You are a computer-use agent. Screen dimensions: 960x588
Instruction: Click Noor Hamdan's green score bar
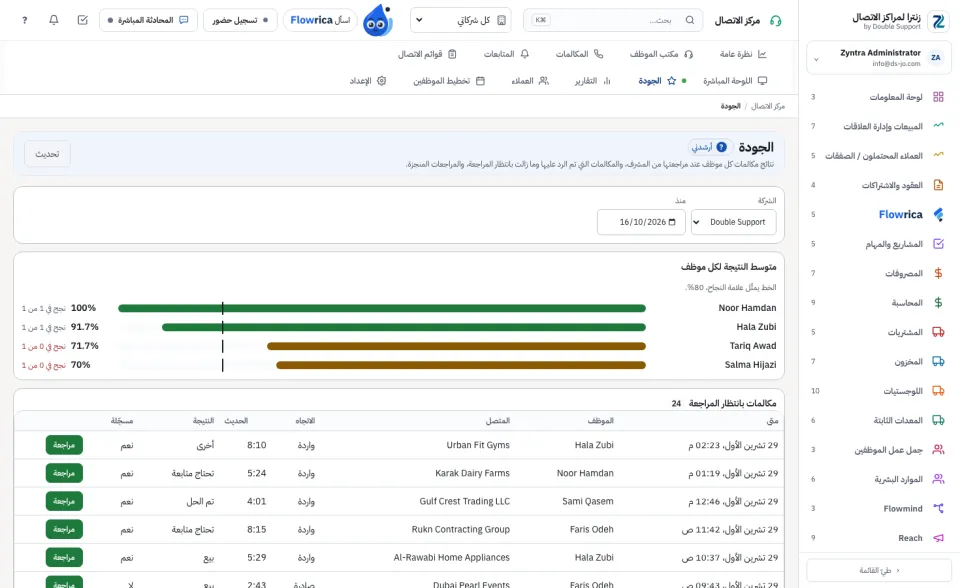(382, 308)
